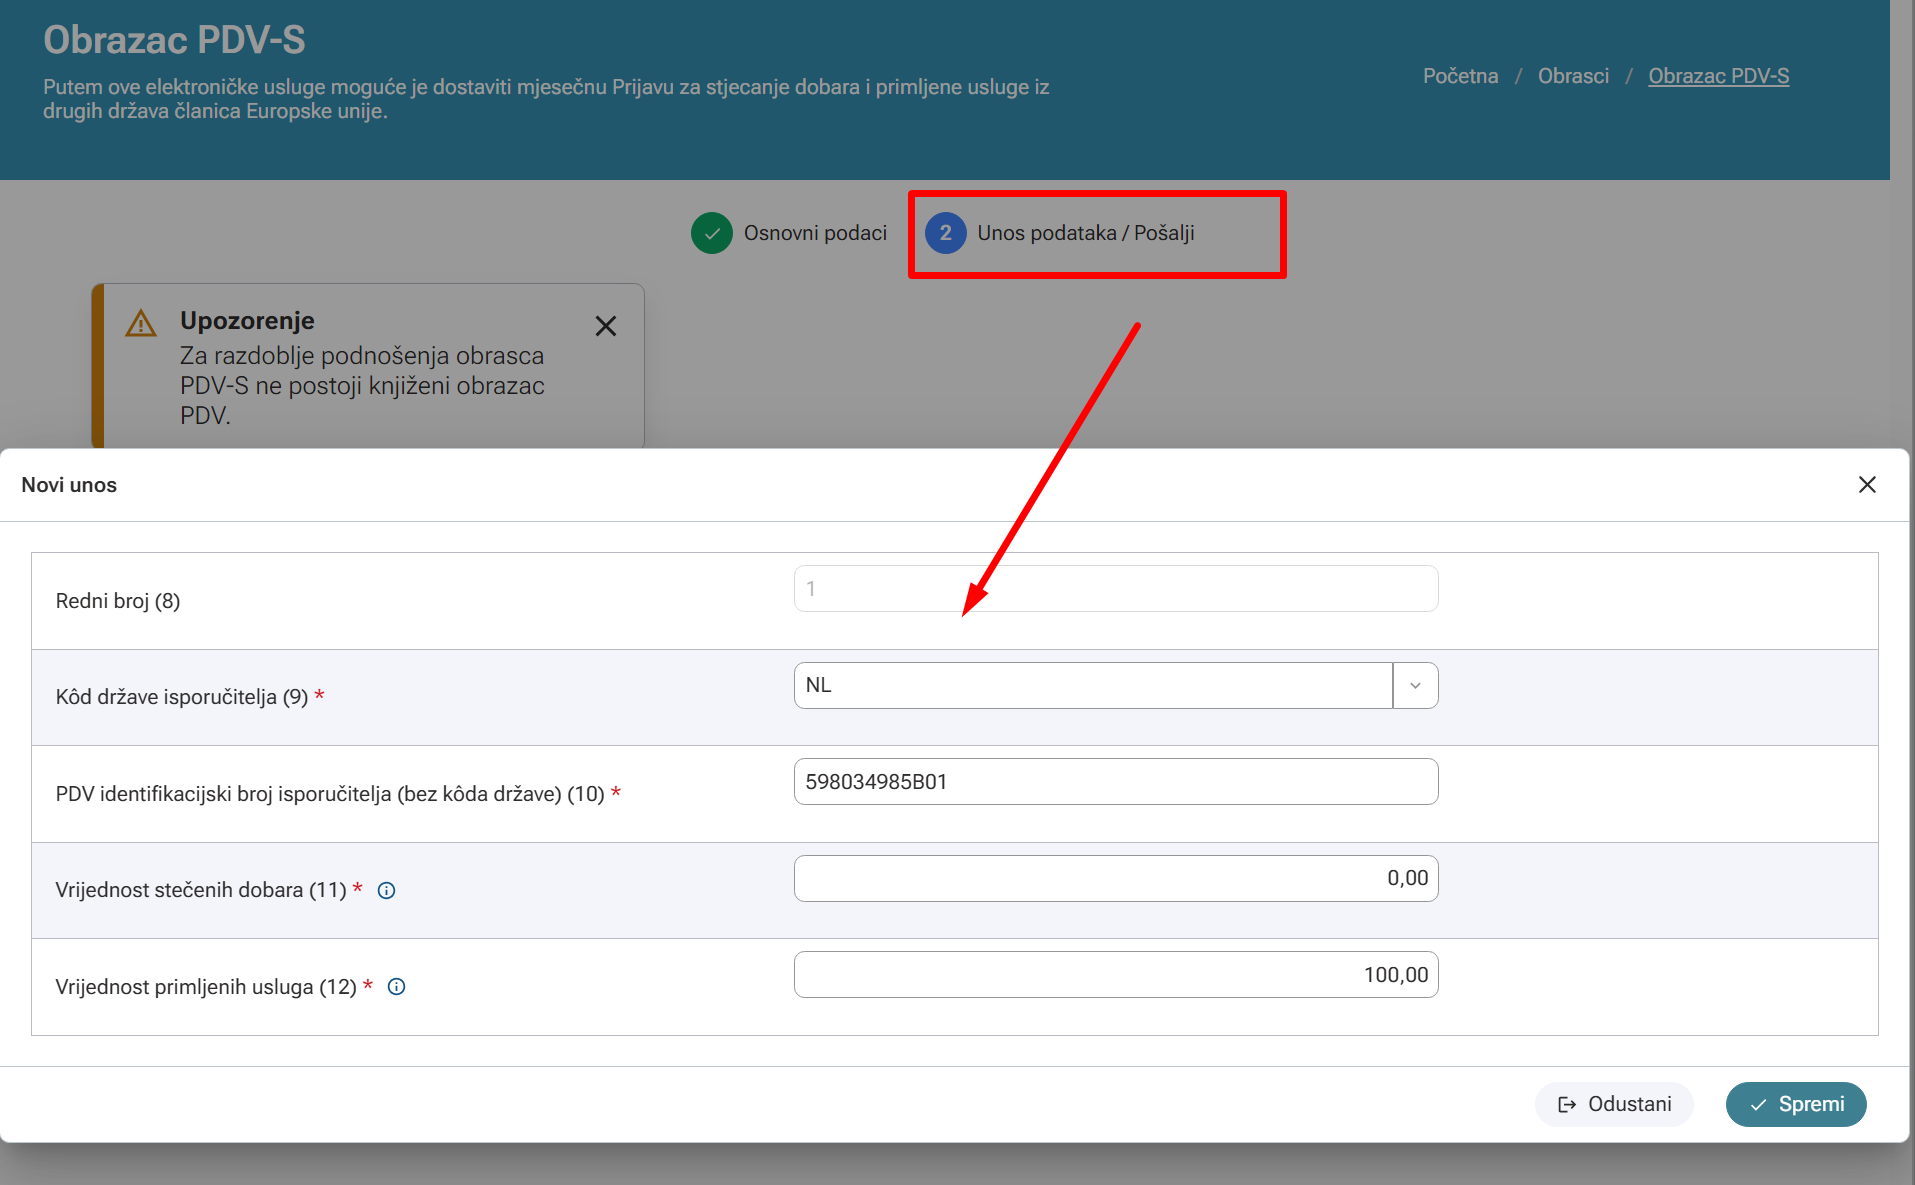Open the Početna breadcrumb link

tap(1460, 76)
